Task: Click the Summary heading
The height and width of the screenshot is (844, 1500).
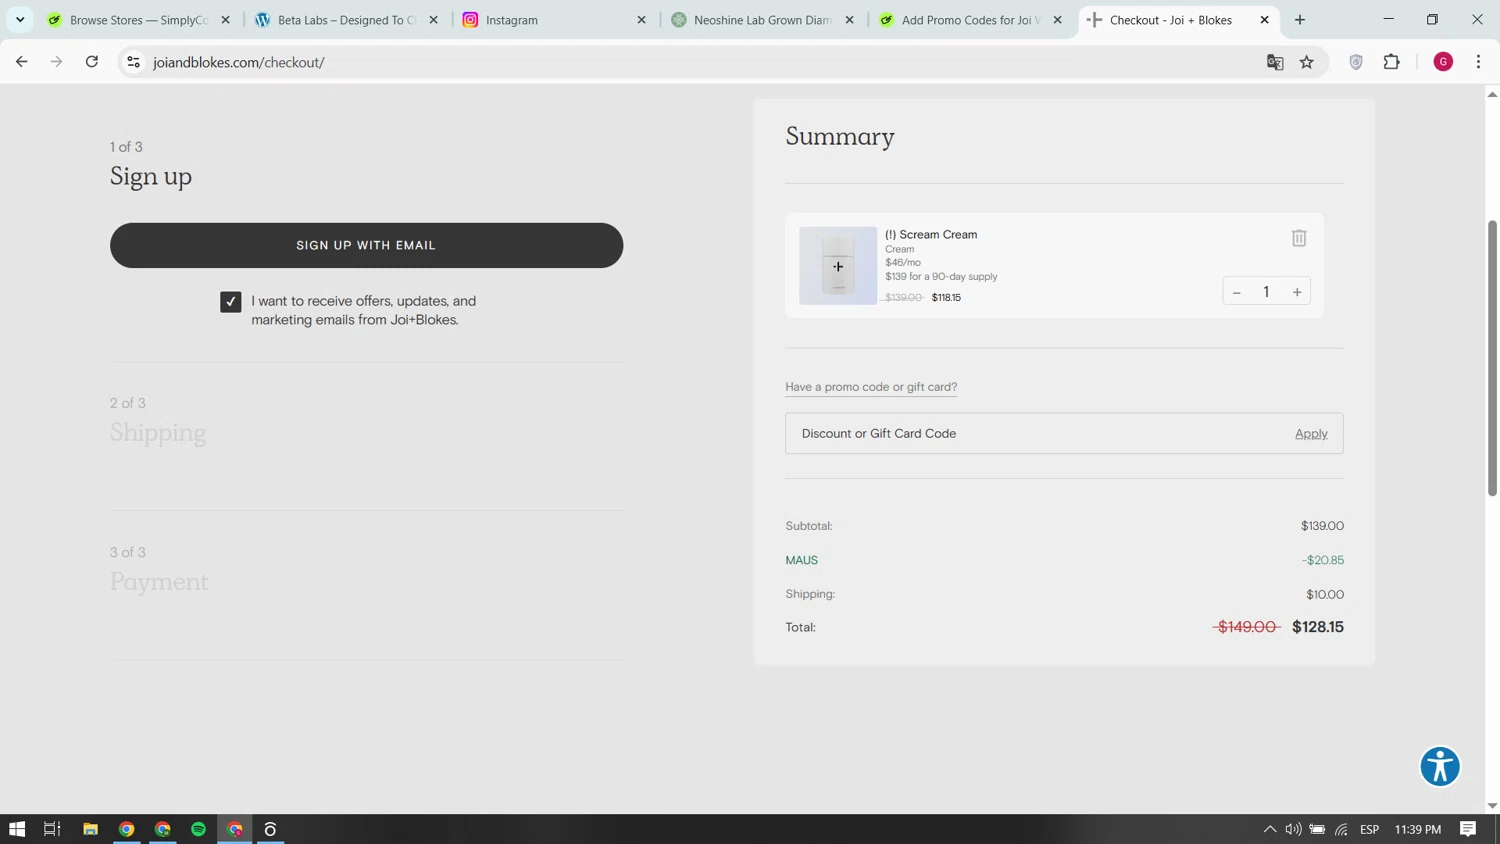Action: click(840, 136)
